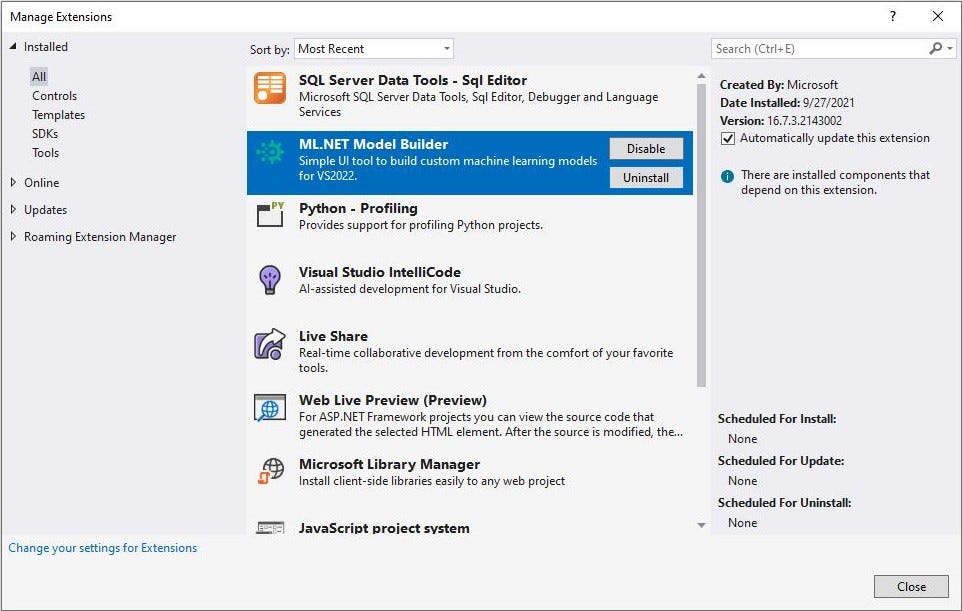The width and height of the screenshot is (962, 611).
Task: Uninstall the ML.NET Model Builder extension
Action: coord(646,177)
